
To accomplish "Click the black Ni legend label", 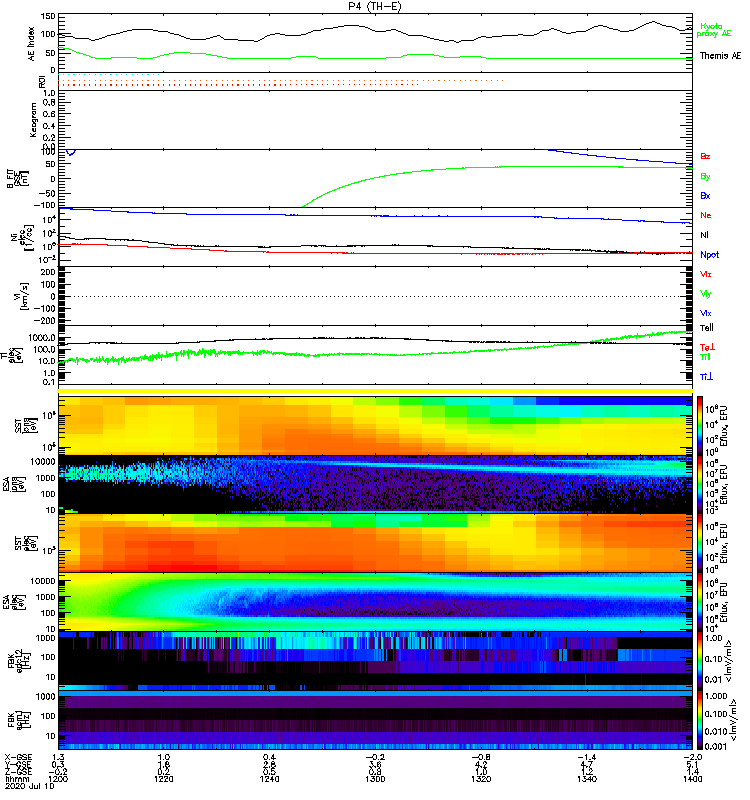I will click(705, 235).
